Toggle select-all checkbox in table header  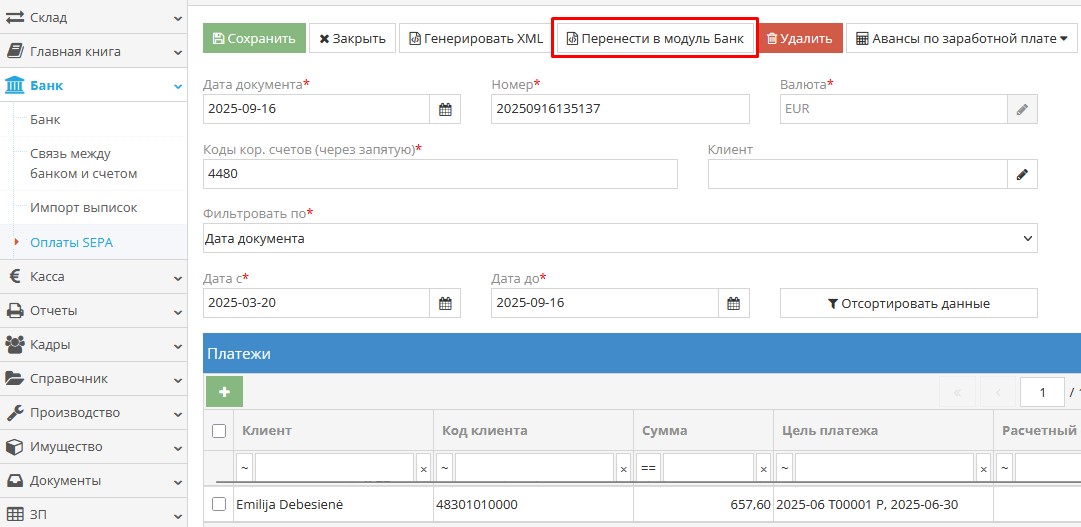pyautogui.click(x=219, y=431)
